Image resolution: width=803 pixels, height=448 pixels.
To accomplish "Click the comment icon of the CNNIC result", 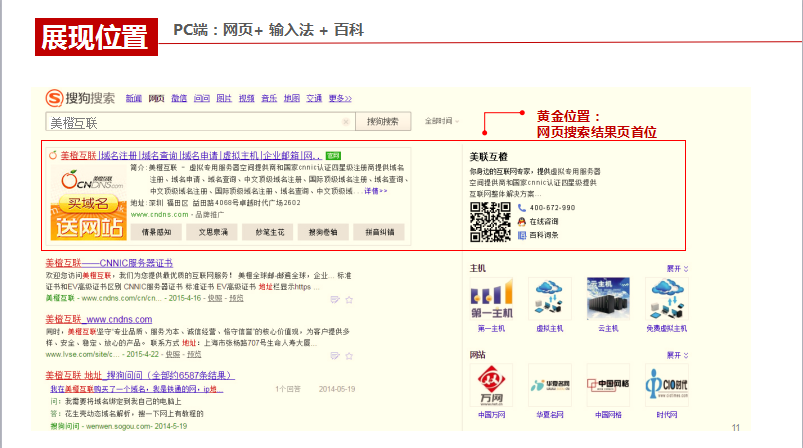I will tap(335, 300).
